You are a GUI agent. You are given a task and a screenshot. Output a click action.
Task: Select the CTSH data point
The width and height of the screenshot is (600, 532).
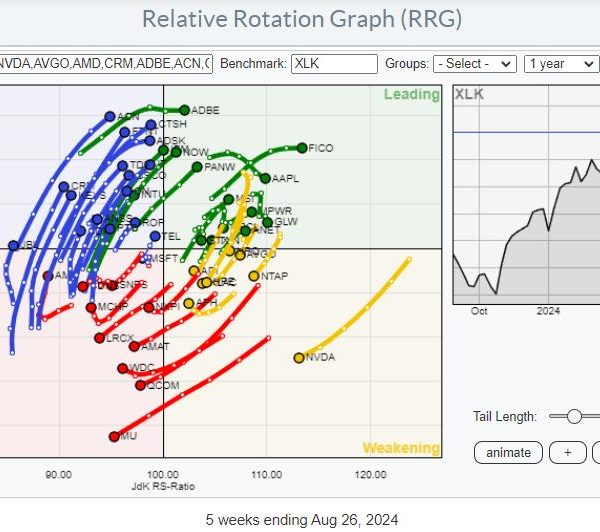(x=151, y=124)
